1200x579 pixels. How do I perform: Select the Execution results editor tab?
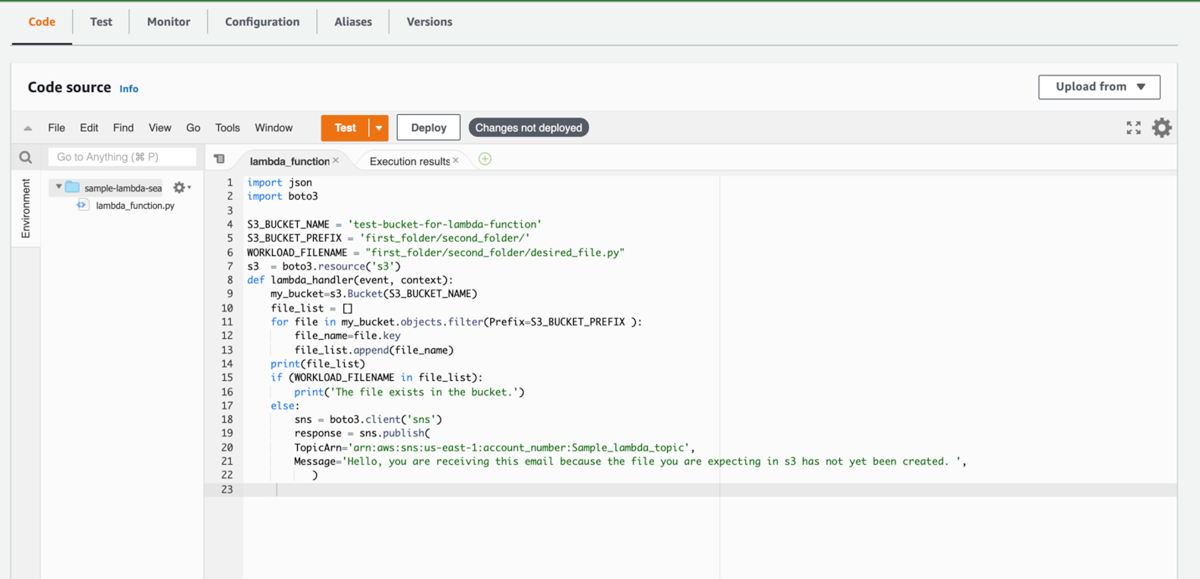click(x=409, y=160)
